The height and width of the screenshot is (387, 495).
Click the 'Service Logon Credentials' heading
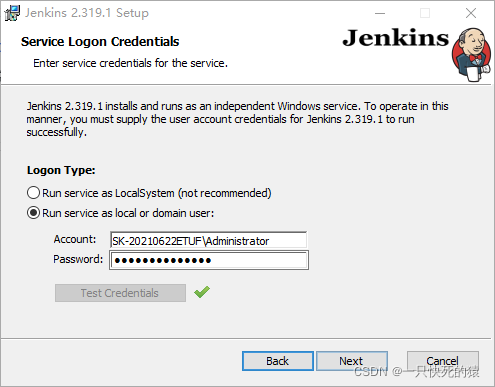[100, 42]
